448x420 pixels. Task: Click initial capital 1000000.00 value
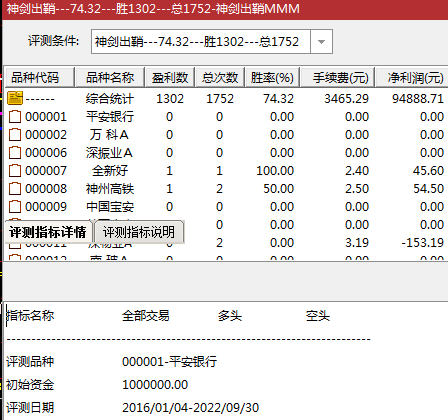[x=155, y=385]
